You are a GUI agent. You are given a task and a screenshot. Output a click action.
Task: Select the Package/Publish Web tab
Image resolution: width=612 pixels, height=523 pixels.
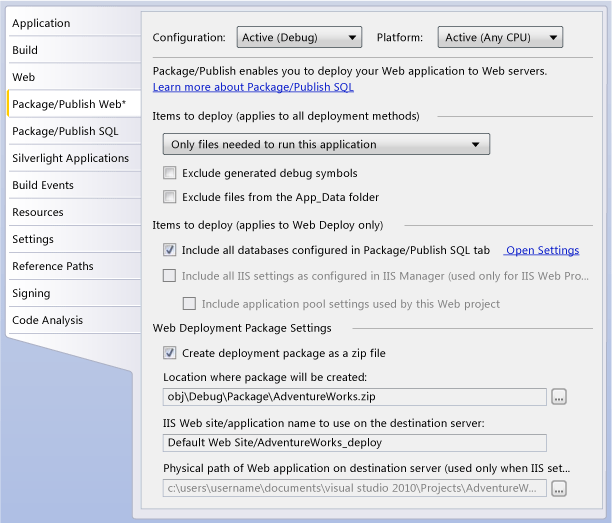coord(74,104)
